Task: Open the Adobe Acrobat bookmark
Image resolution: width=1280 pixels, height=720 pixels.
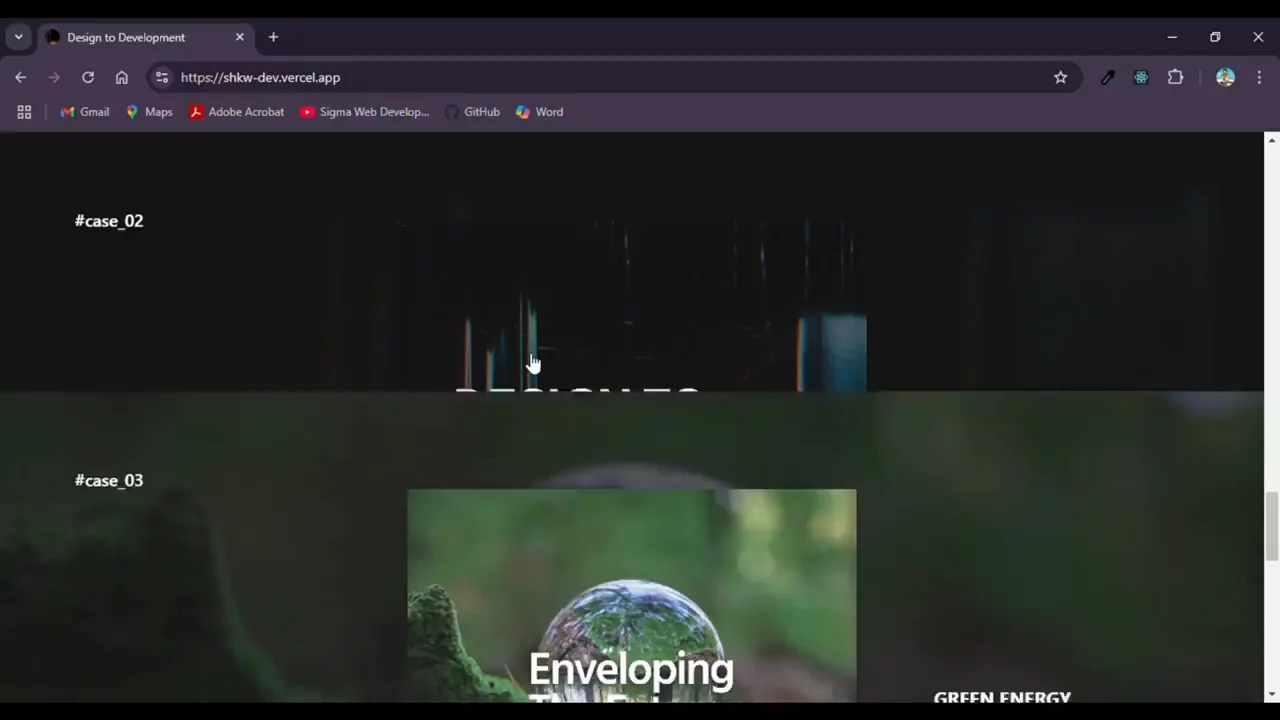Action: (x=237, y=112)
